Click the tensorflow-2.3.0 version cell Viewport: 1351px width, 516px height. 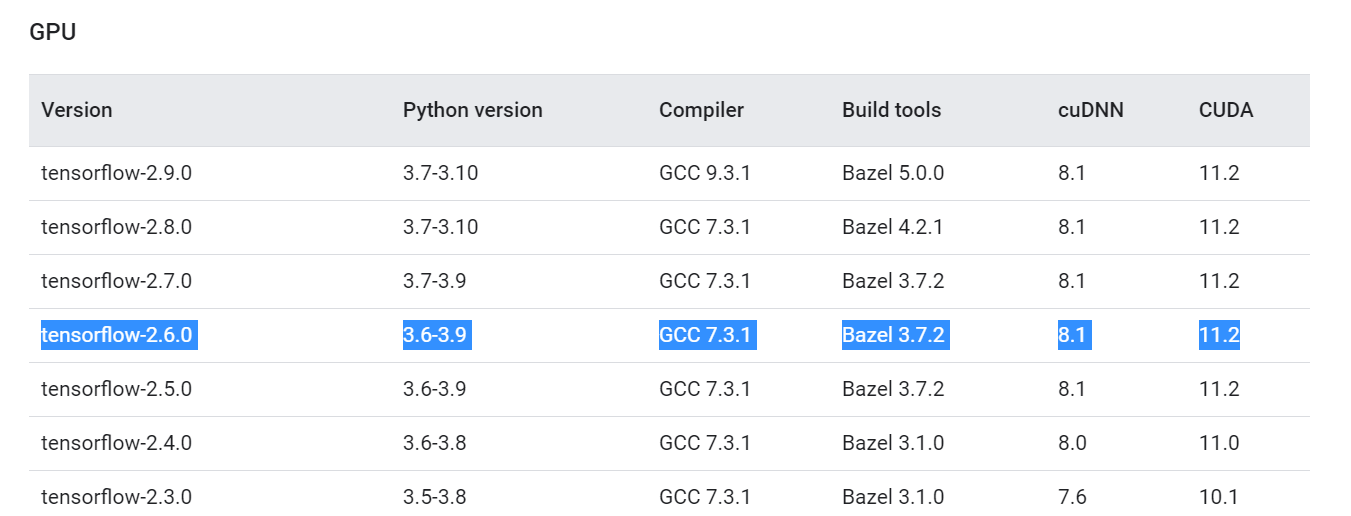116,497
